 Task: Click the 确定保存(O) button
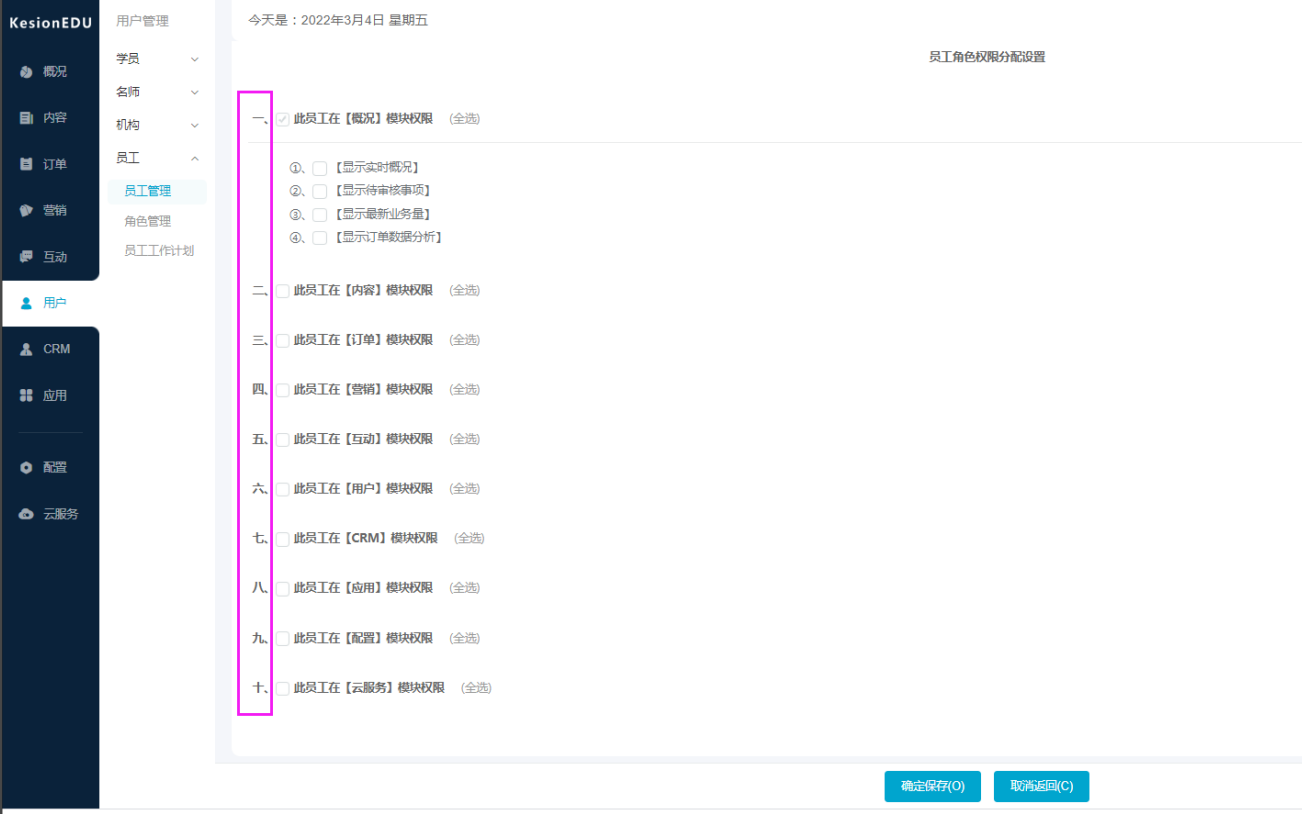(x=932, y=786)
